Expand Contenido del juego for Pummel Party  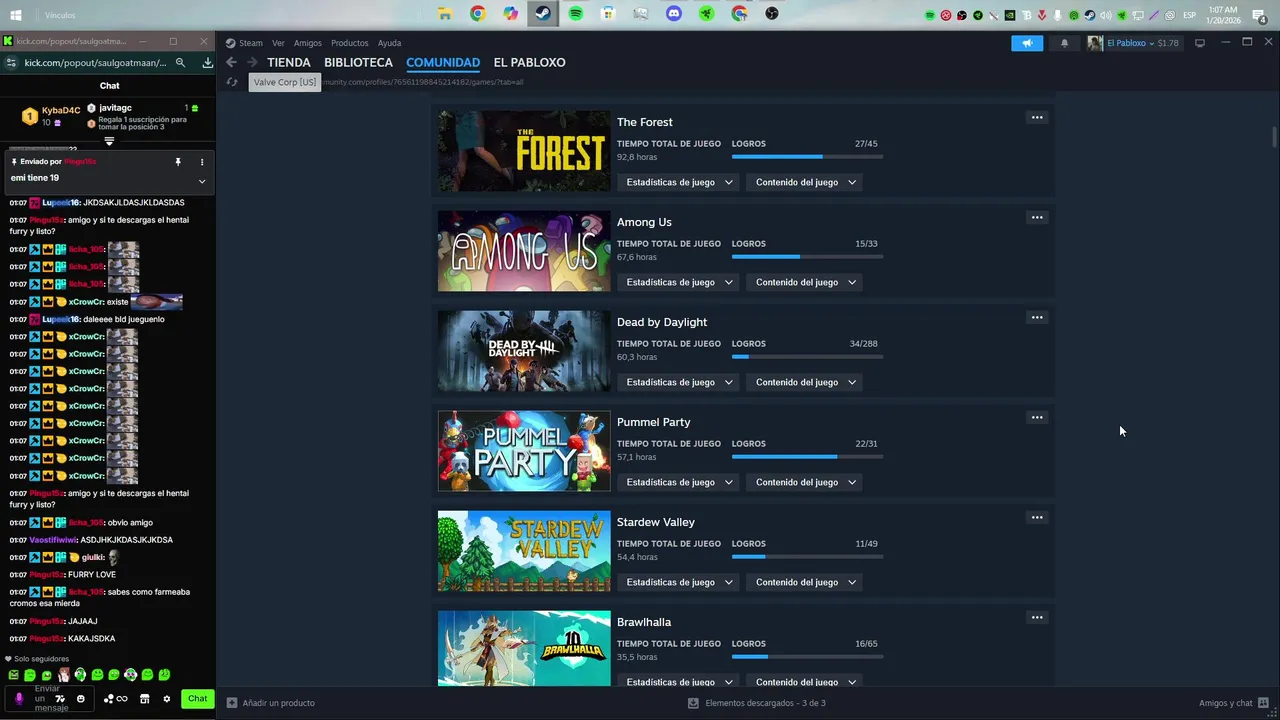coord(806,482)
